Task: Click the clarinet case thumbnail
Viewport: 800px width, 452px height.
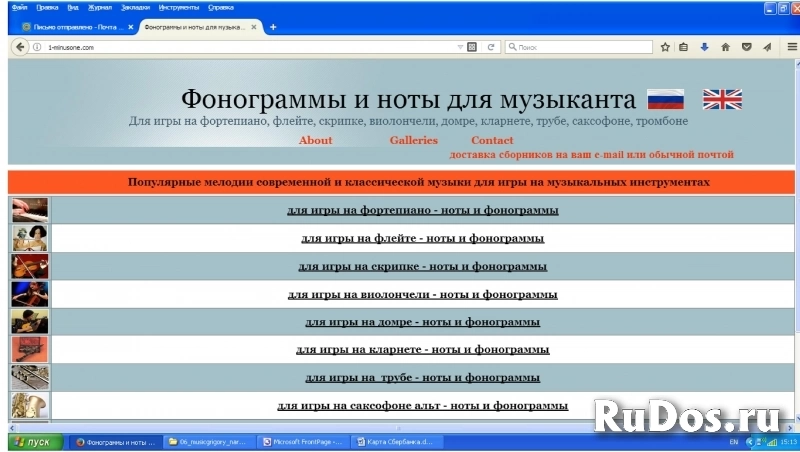Action: pos(30,349)
